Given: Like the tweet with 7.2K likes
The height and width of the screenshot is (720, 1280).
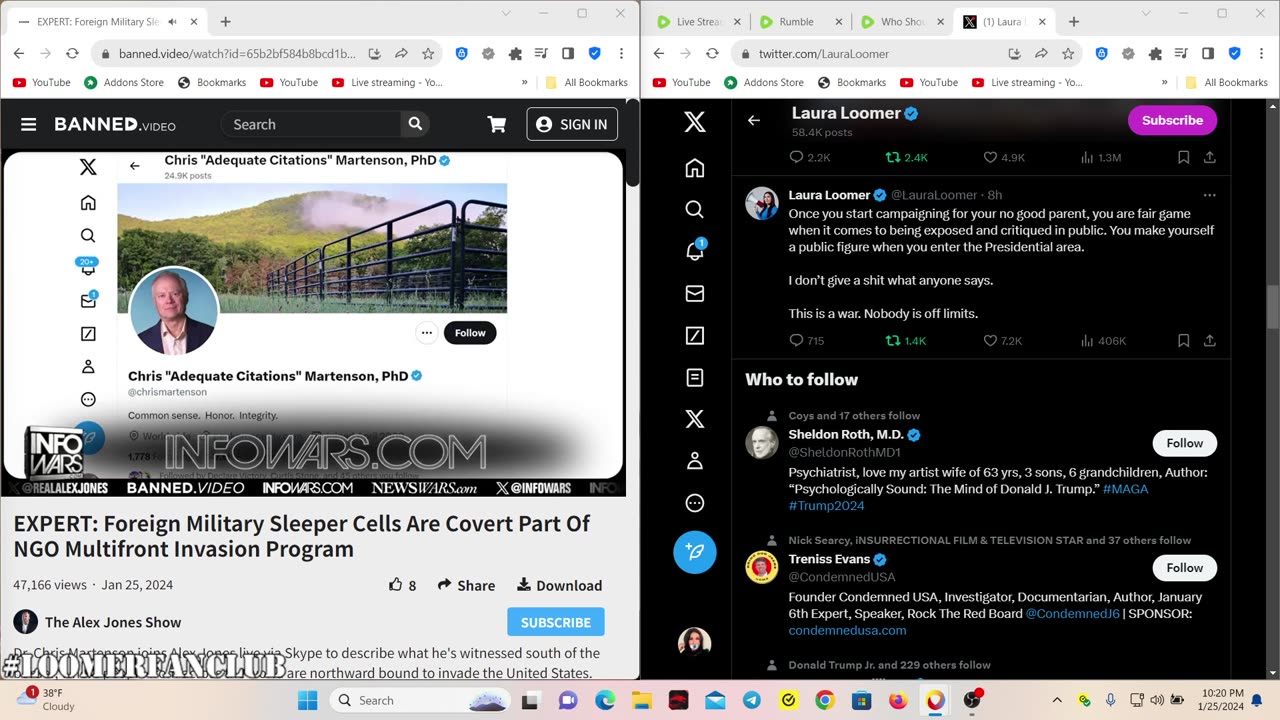Looking at the screenshot, I should point(990,340).
